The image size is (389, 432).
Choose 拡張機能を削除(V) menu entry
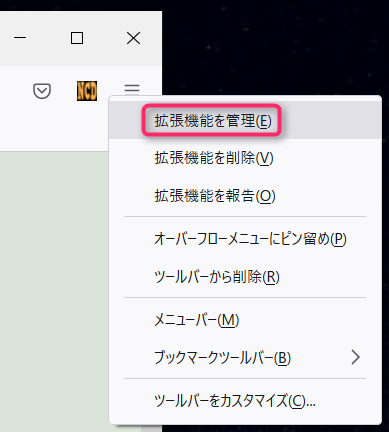(x=245, y=158)
